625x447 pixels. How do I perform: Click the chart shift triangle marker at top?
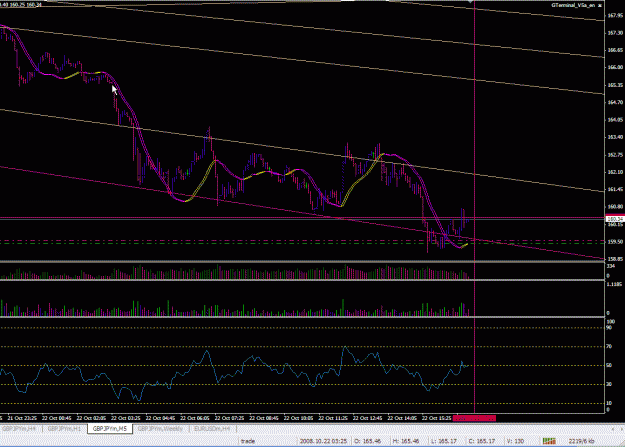click(472, 2)
